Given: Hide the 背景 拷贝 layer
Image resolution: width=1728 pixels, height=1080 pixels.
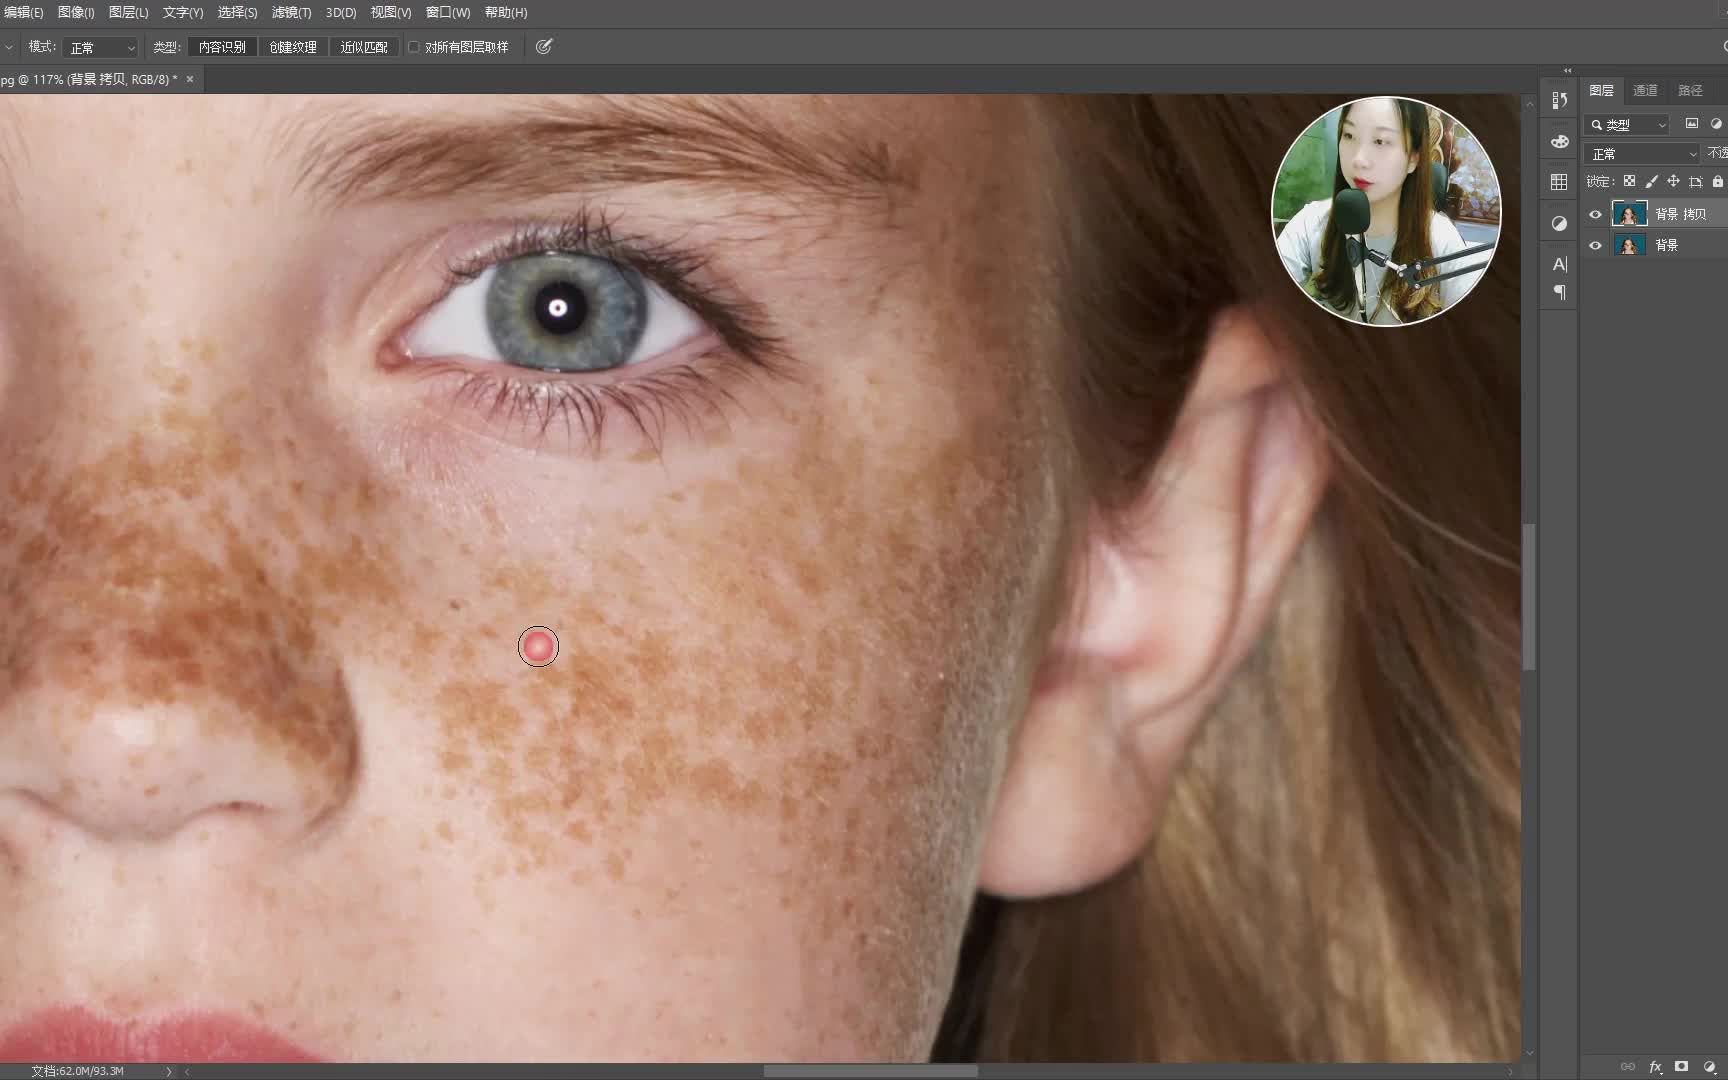Looking at the screenshot, I should [1596, 214].
